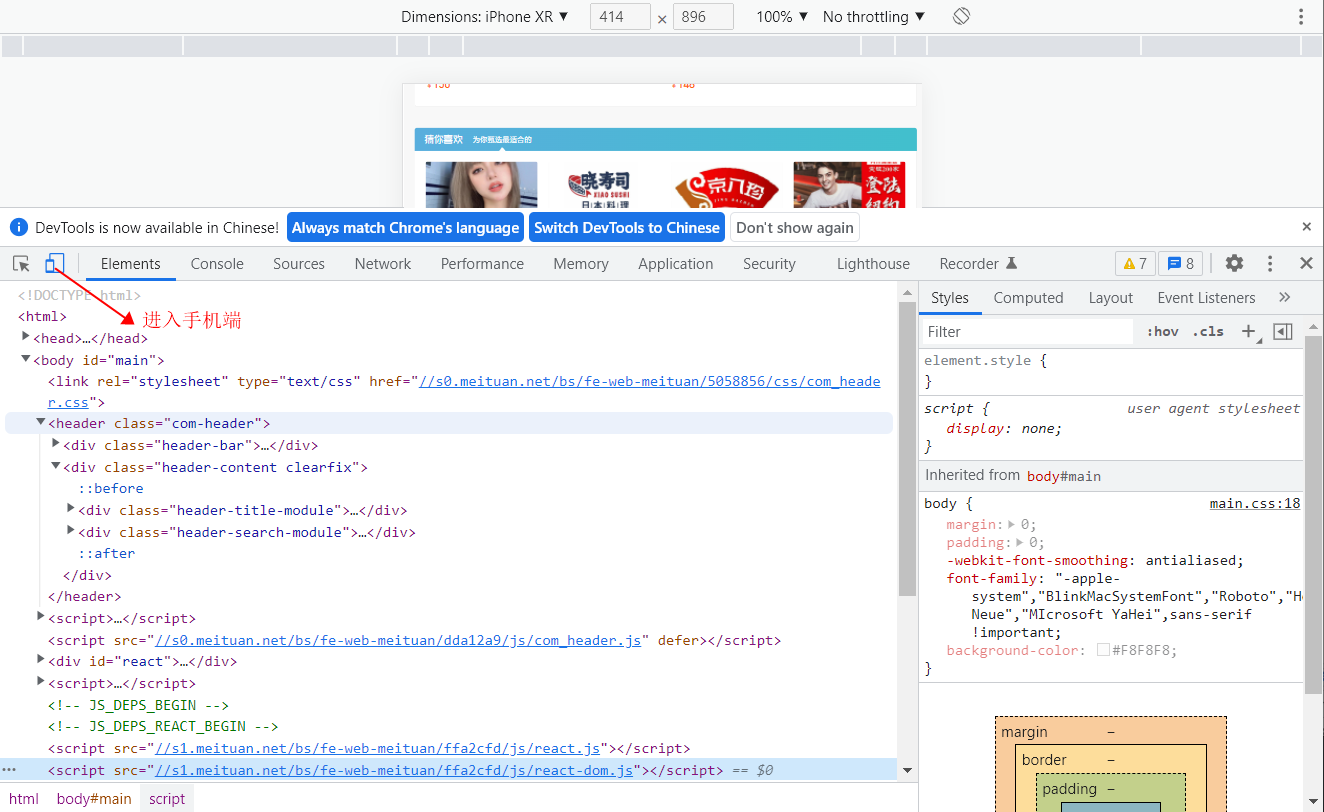Click the info icon in the language infobar
The width and height of the screenshot is (1324, 812).
point(18,227)
